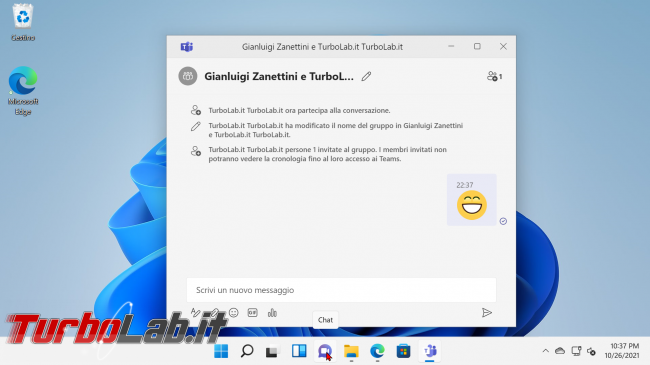Click the OneDrive cloud tray icon
This screenshot has height=365, width=650.
click(x=560, y=351)
